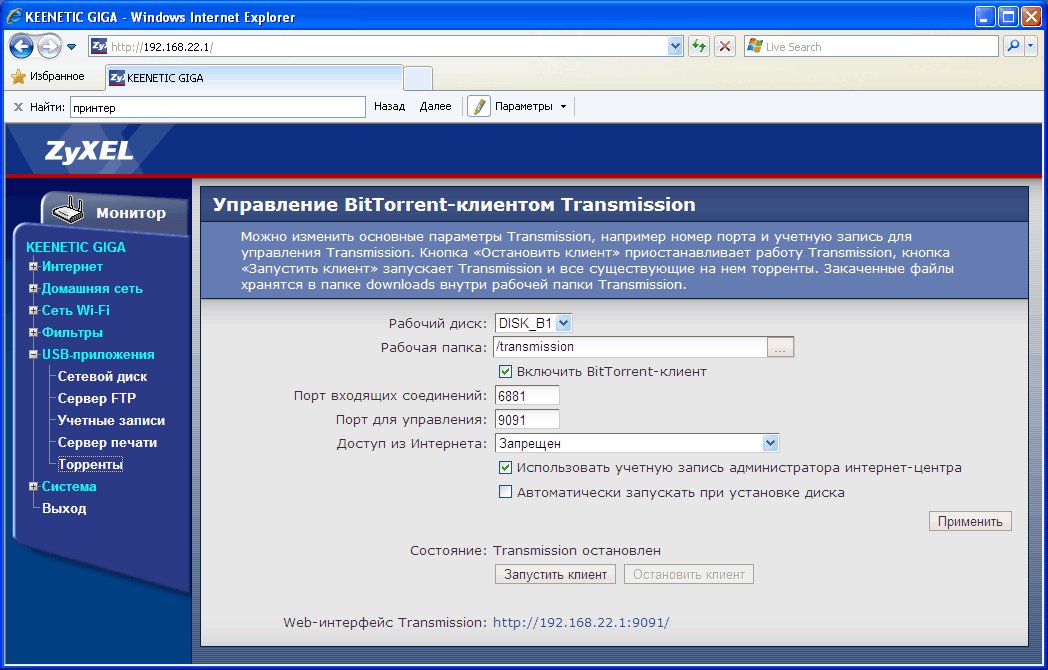The image size is (1048, 670).
Task: Click the router icon on Монитор tab
Action: click(x=68, y=211)
